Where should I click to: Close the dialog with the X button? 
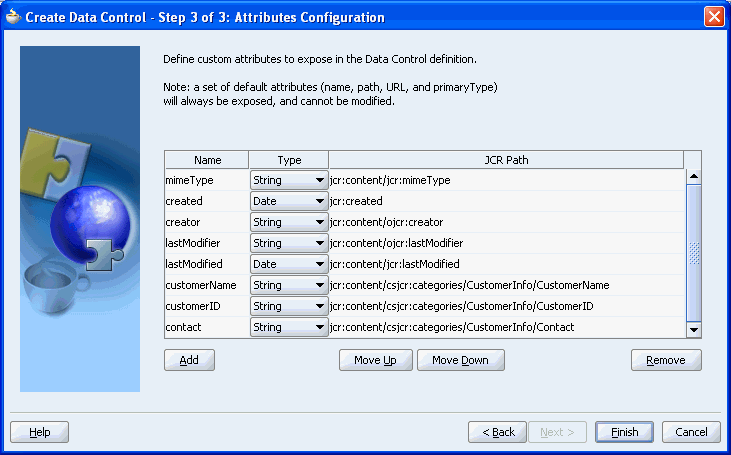click(714, 17)
